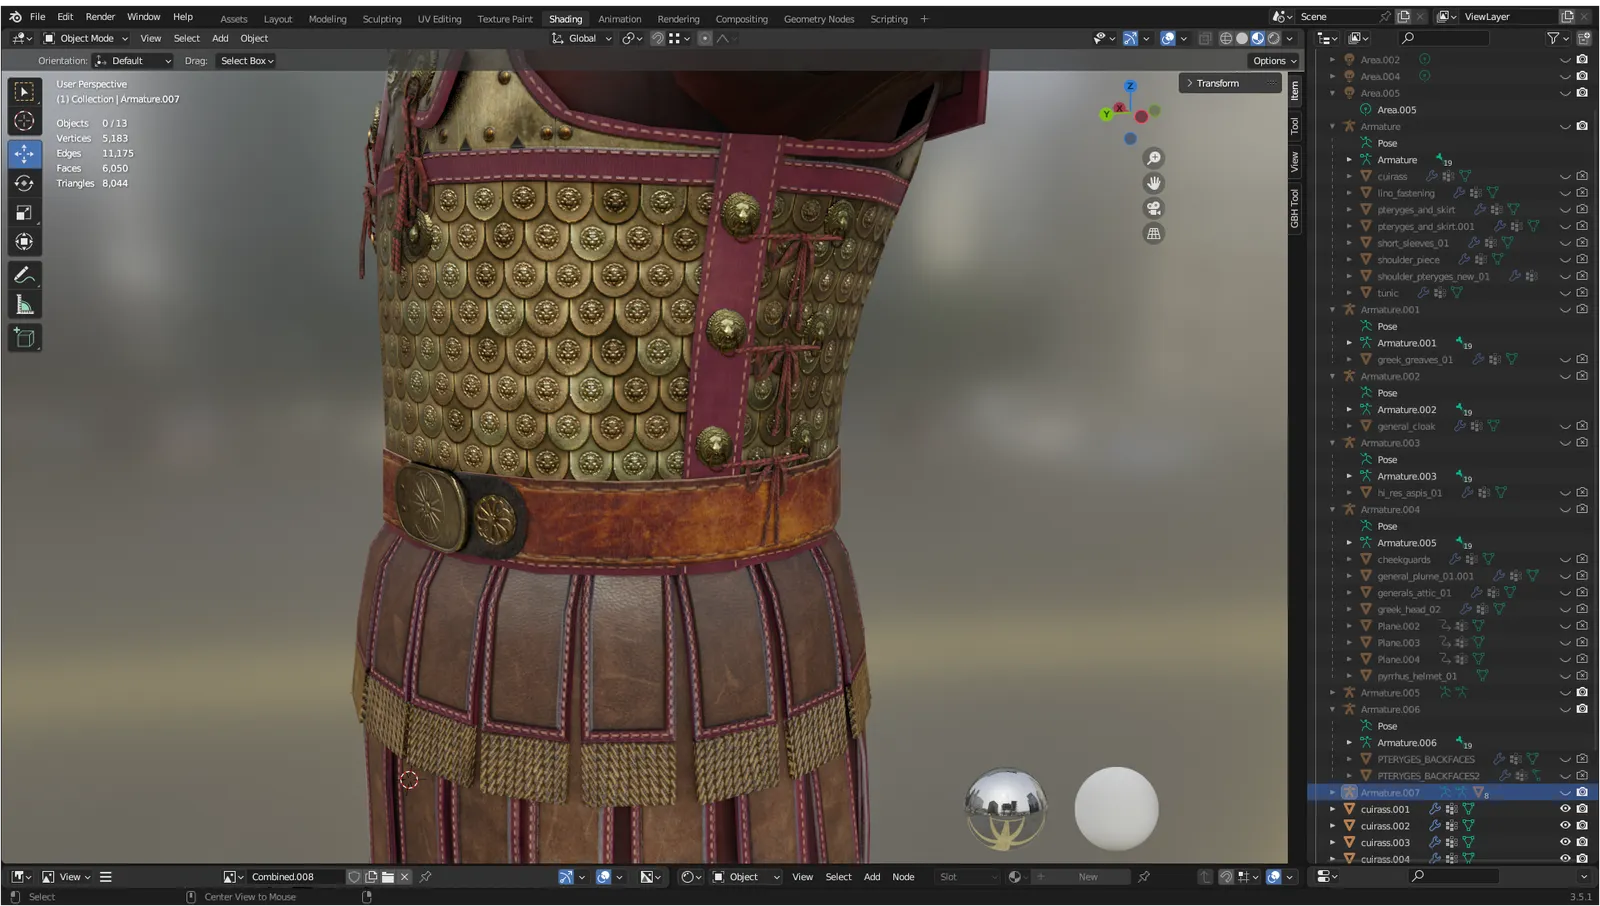
Task: Choose the Rotate tool
Action: click(24, 183)
